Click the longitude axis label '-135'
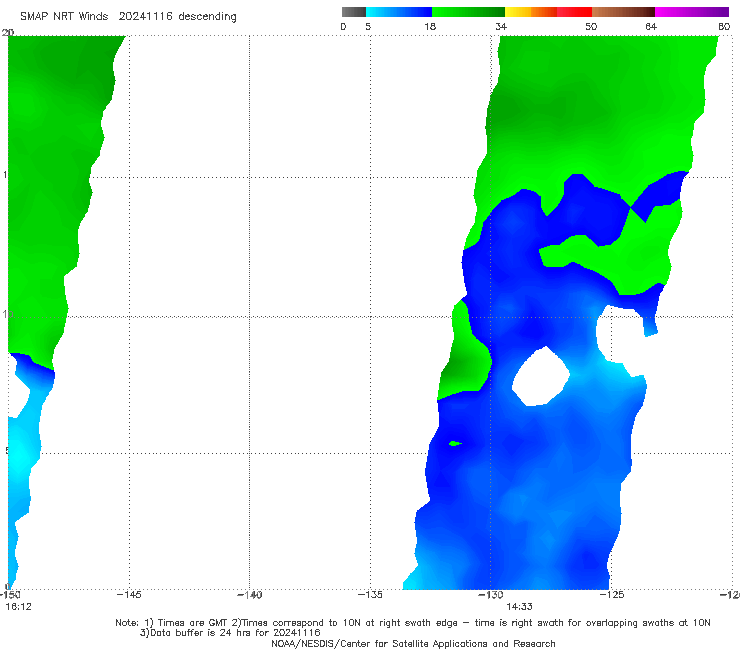 click(370, 595)
